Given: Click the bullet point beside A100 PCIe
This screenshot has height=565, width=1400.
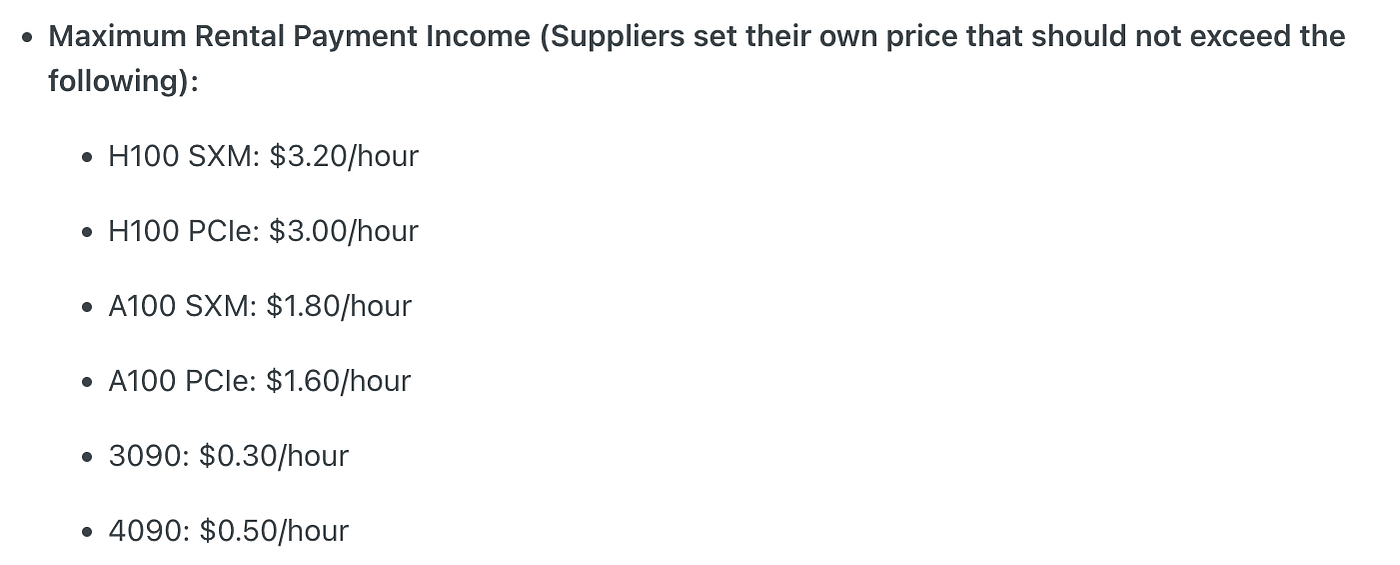Looking at the screenshot, I should click(x=88, y=383).
